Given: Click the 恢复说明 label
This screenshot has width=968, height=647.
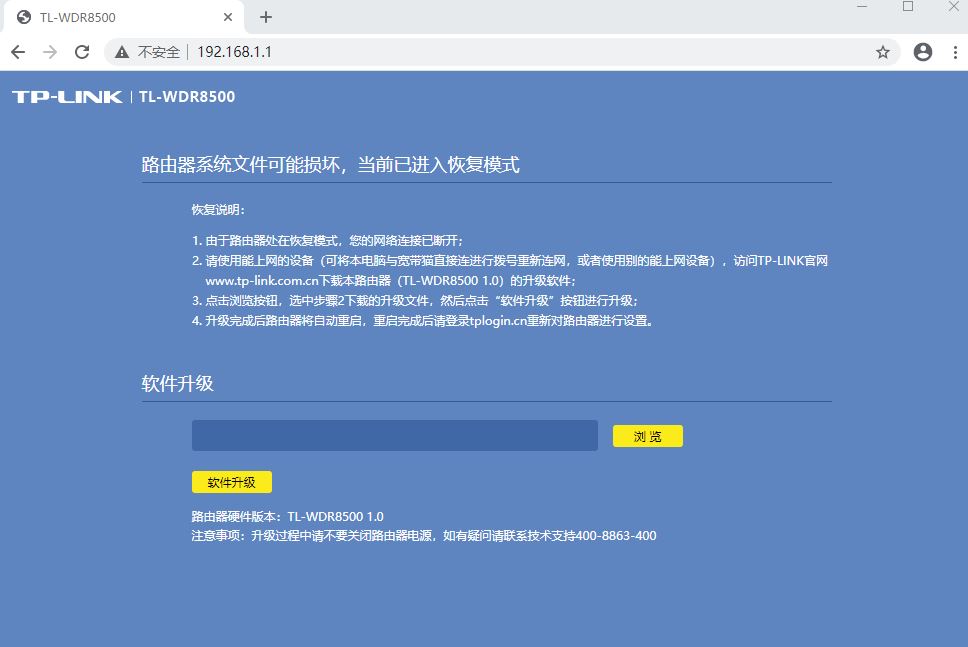Looking at the screenshot, I should click(218, 210).
